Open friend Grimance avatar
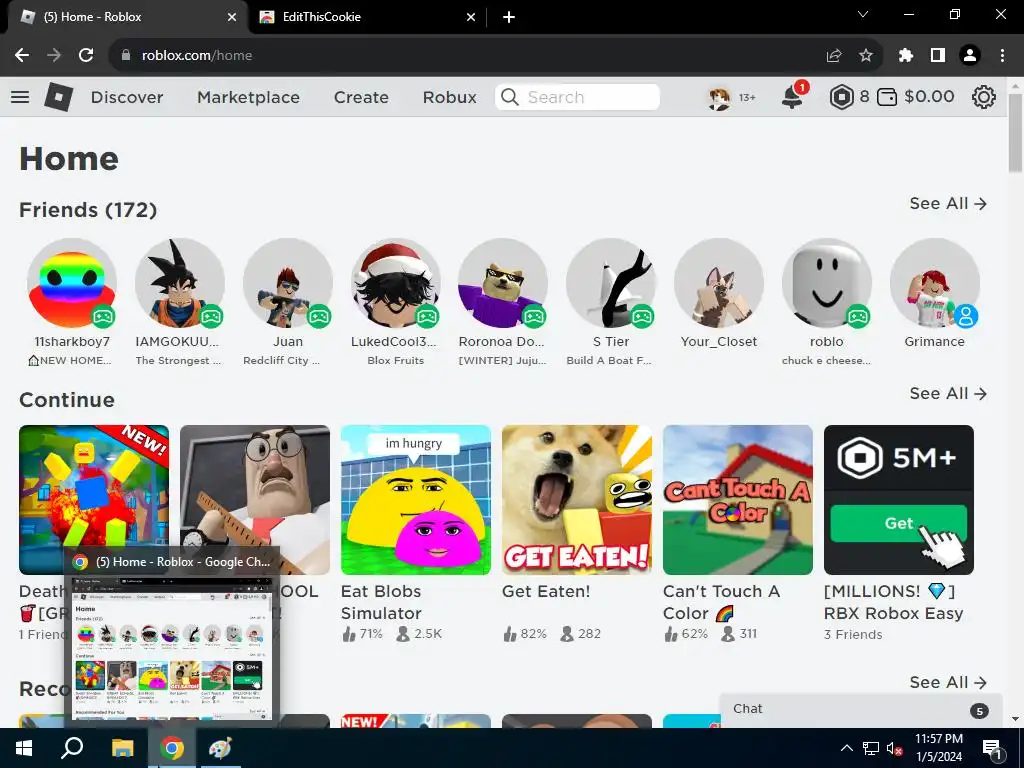The height and width of the screenshot is (768, 1024). point(935,283)
